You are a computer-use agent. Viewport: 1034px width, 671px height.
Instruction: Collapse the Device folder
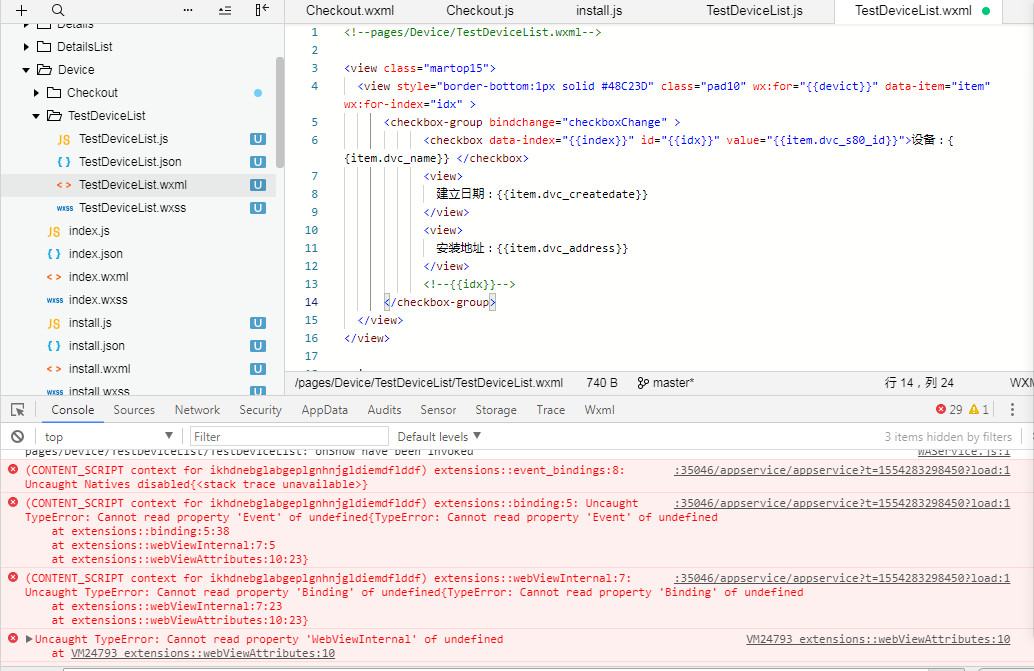point(27,70)
